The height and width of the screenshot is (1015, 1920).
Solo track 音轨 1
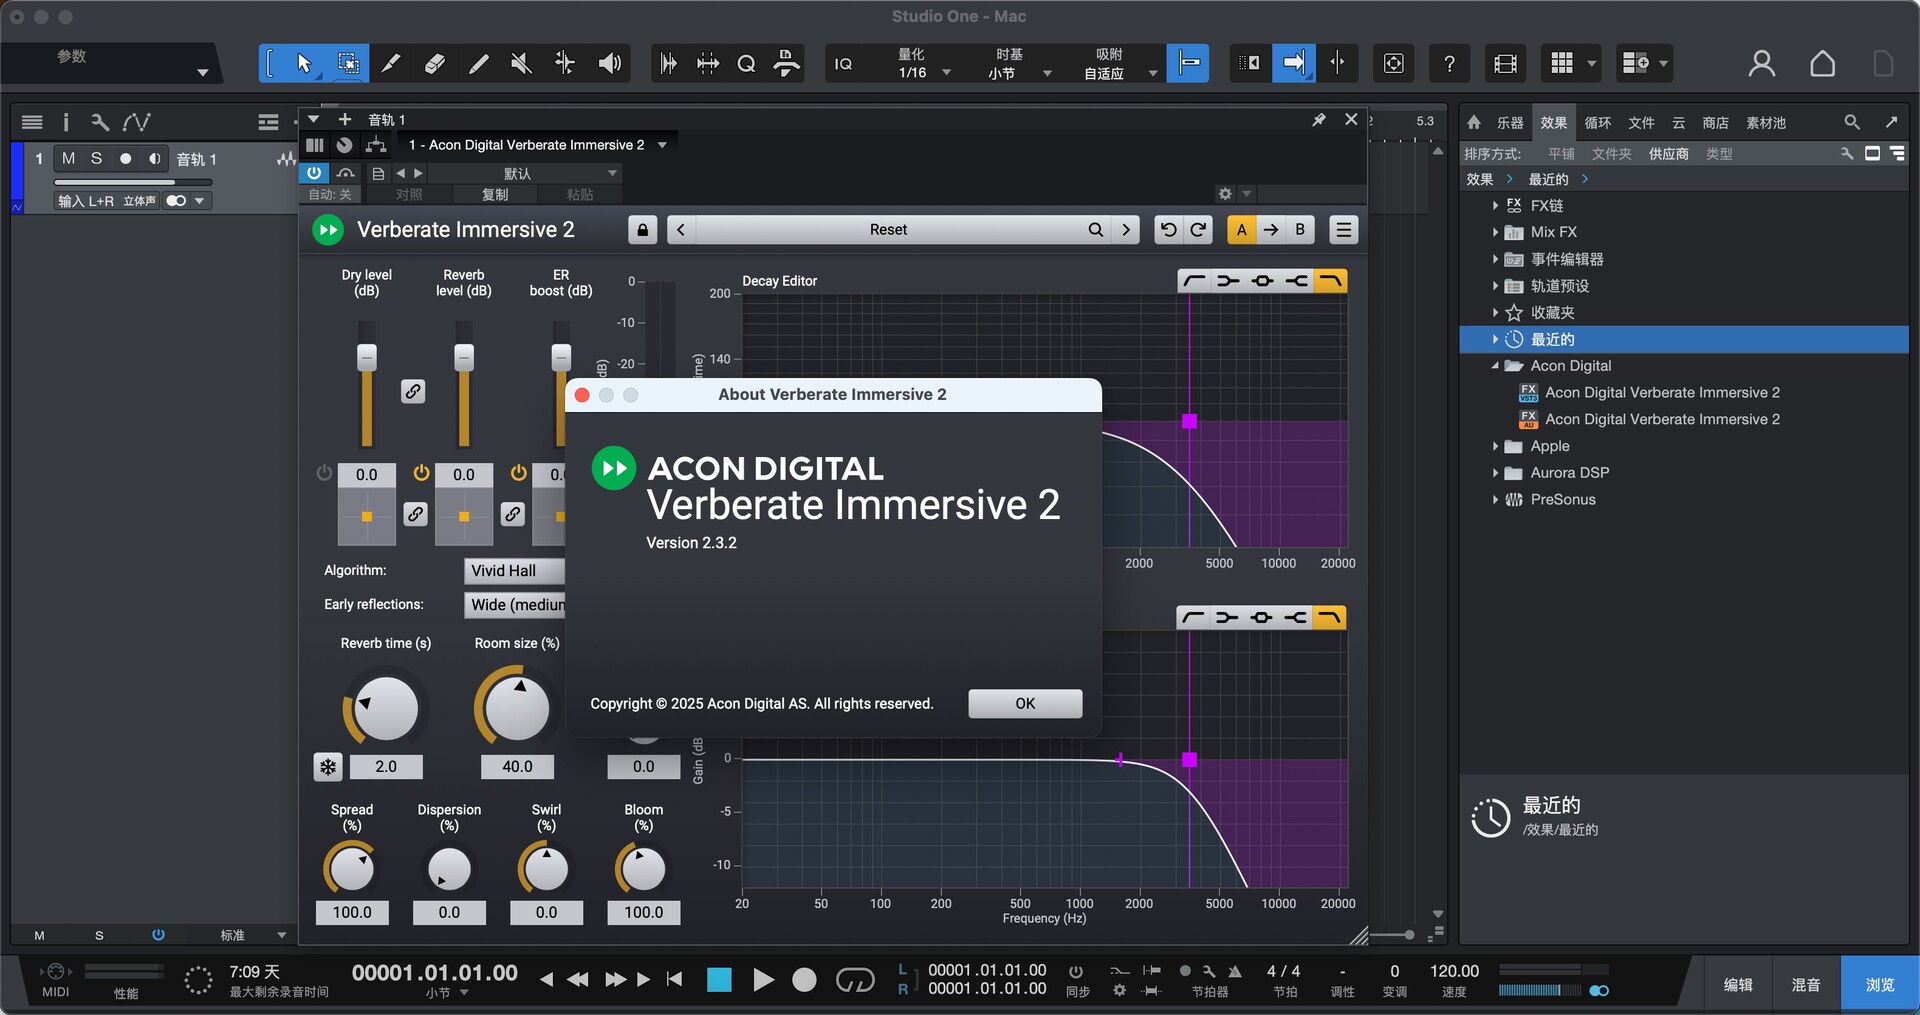96,159
